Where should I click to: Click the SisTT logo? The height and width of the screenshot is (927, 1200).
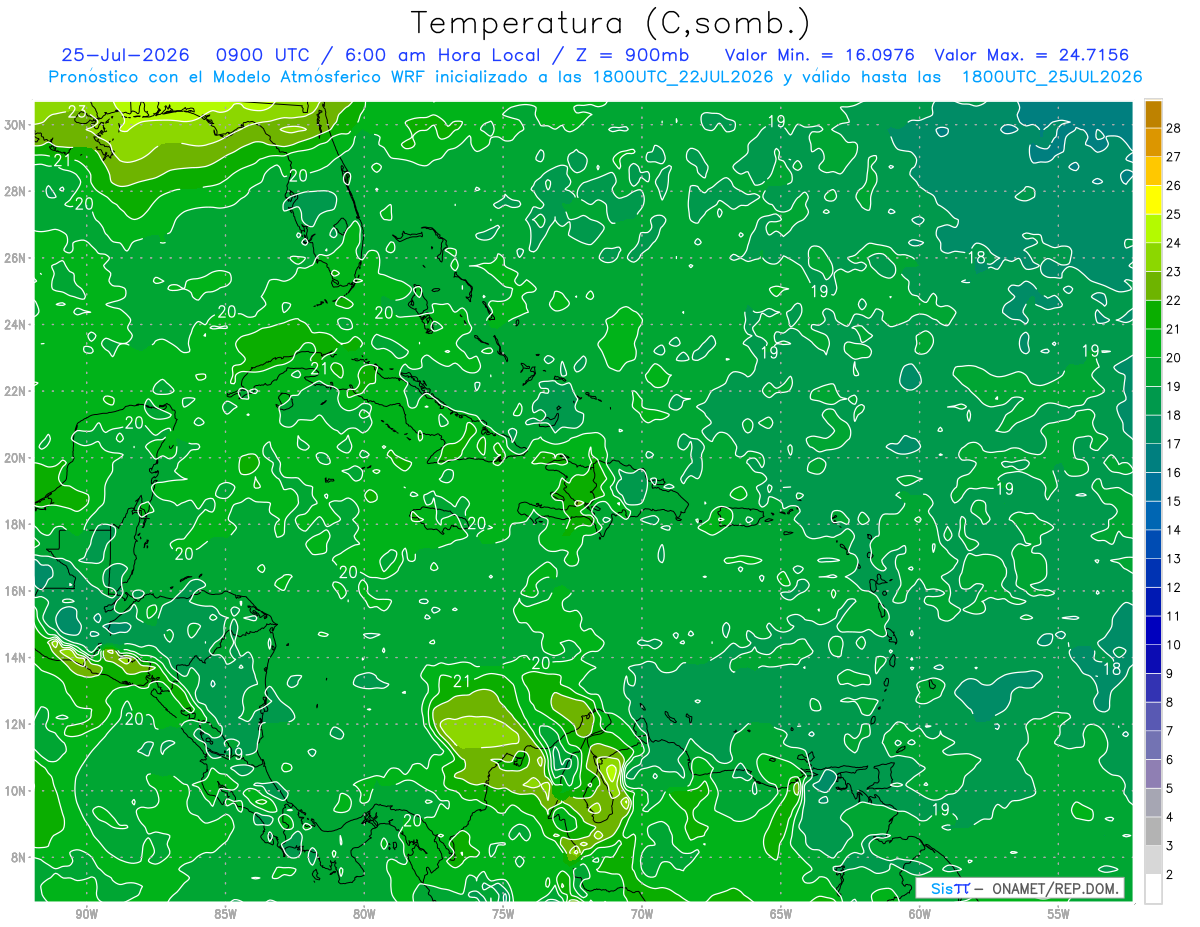coord(950,888)
